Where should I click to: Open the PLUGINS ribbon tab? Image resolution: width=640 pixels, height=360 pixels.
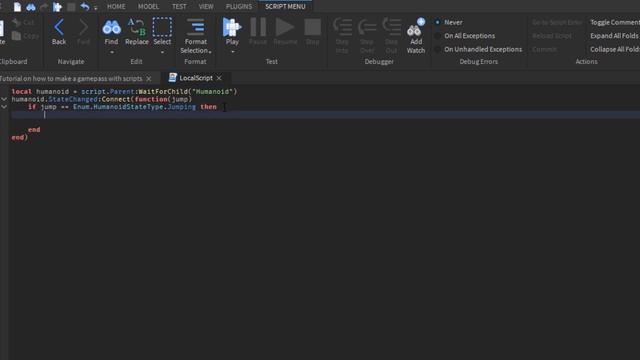pyautogui.click(x=239, y=7)
